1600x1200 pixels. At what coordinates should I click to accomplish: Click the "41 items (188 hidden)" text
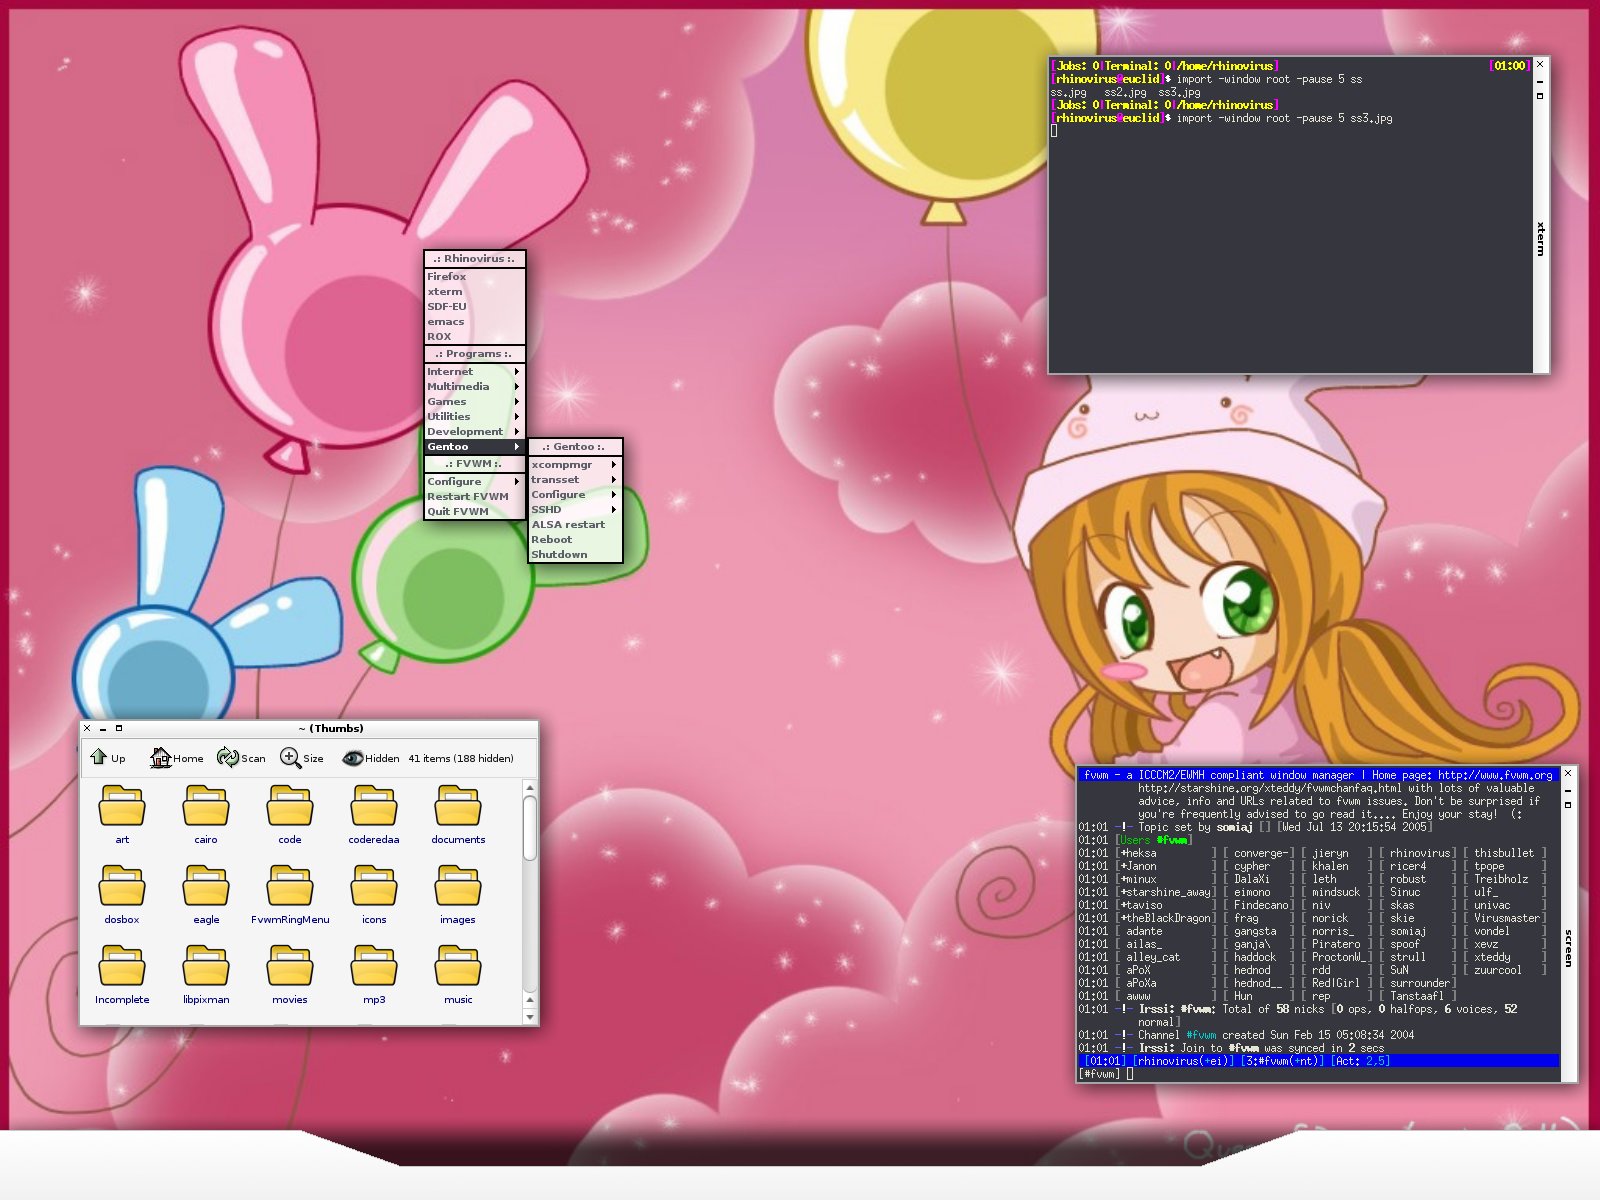point(461,758)
